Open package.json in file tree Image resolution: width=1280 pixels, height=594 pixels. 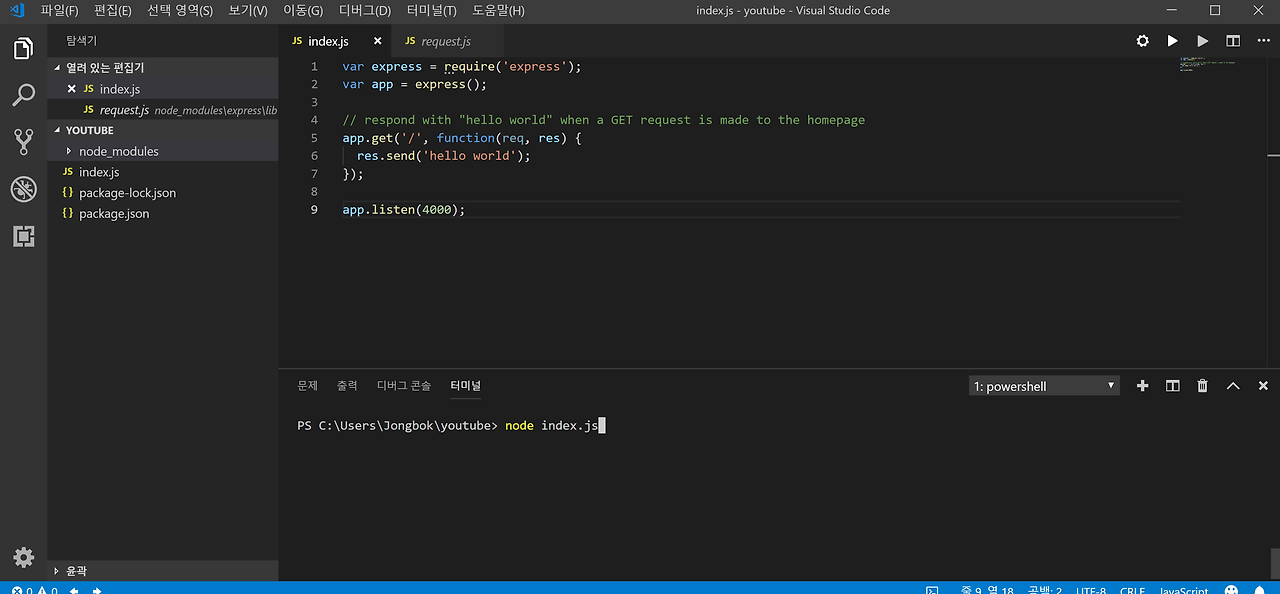tap(163, 214)
